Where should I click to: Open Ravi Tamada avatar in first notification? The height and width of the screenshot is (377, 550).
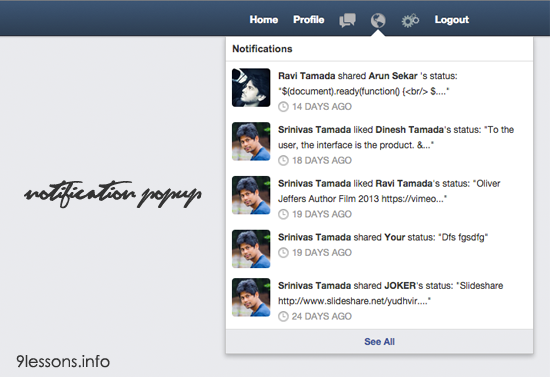pyautogui.click(x=251, y=87)
